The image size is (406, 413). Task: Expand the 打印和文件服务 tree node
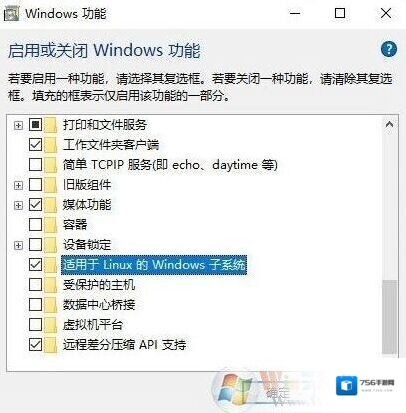pyautogui.click(x=18, y=125)
